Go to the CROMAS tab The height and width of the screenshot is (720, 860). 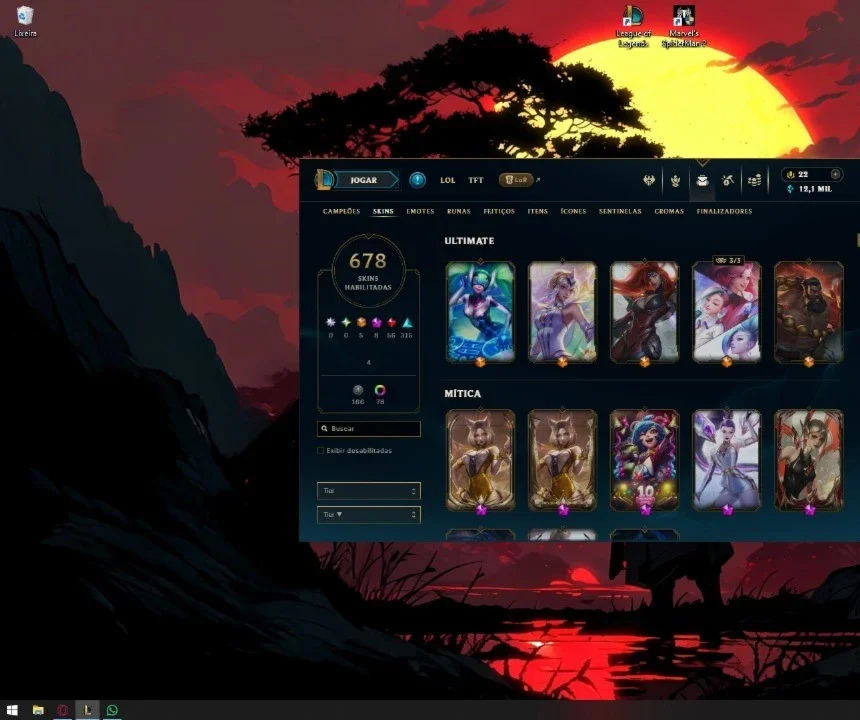click(x=669, y=211)
